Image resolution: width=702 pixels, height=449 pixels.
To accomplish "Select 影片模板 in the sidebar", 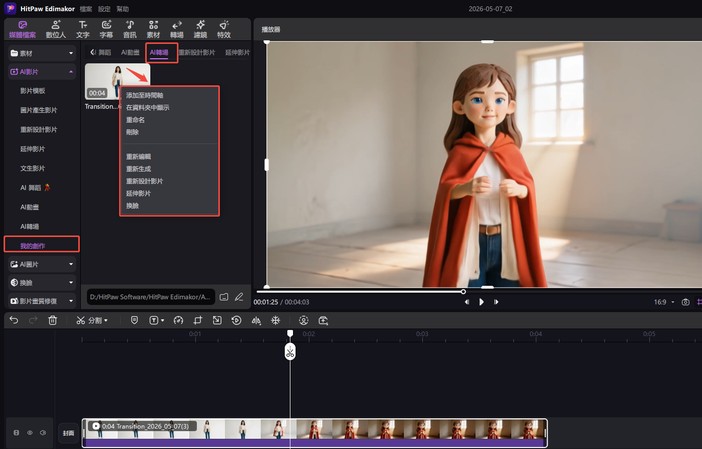I will click(x=33, y=91).
